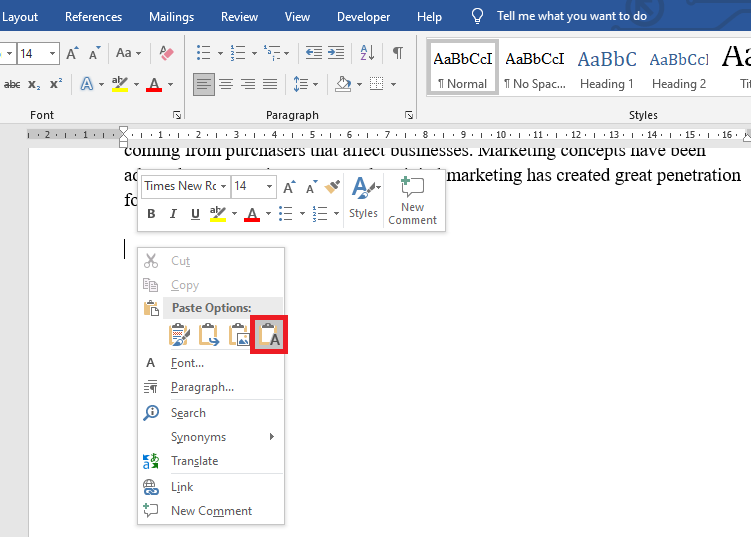This screenshot has height=537, width=751.
Task: Decrease font size in the ribbon
Action: tap(94, 53)
